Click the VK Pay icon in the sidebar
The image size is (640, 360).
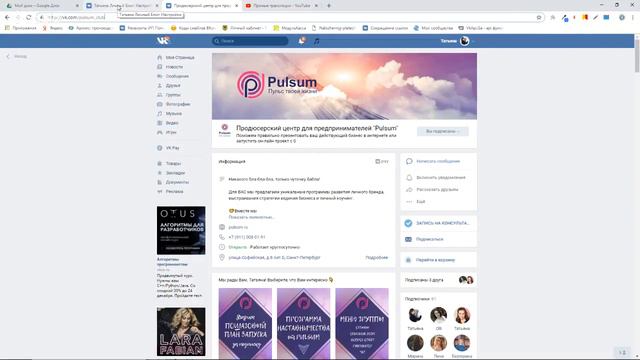[x=160, y=148]
